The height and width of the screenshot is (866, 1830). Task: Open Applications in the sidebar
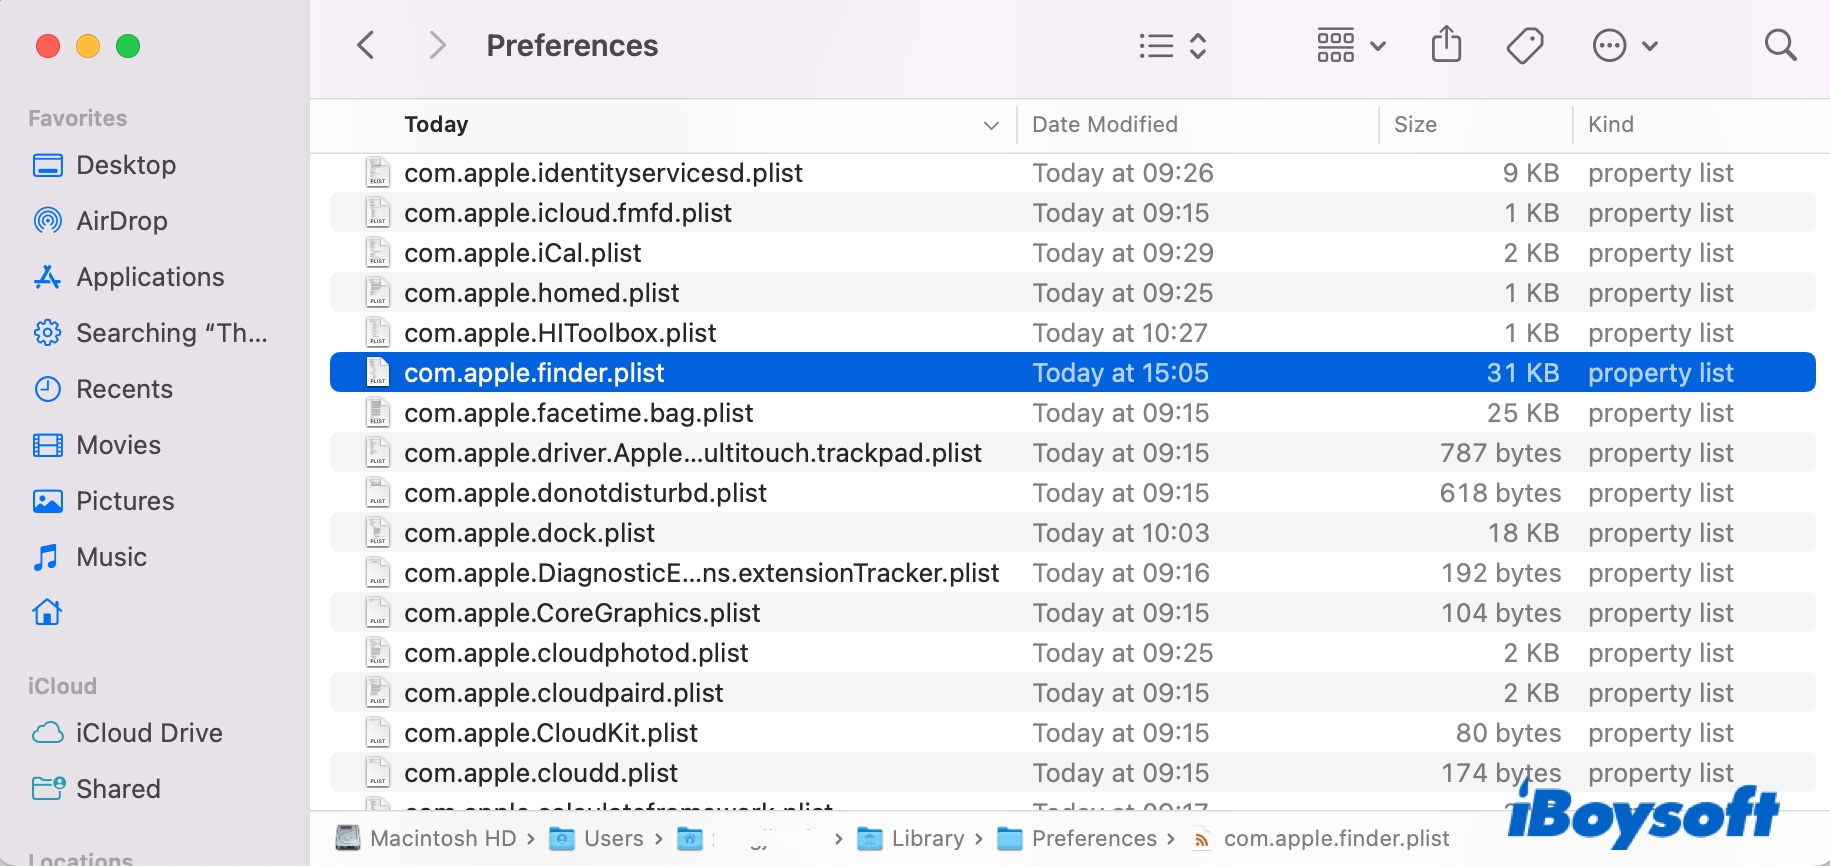(x=128, y=277)
